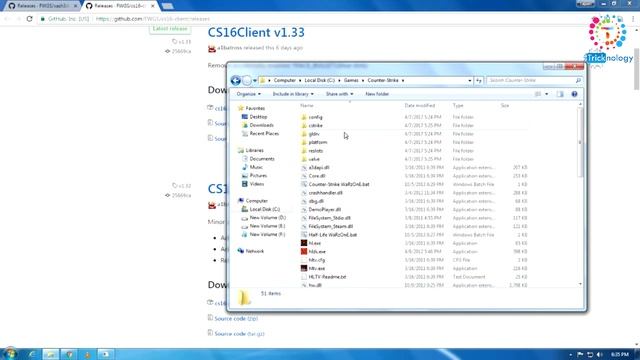Select Local Disk (C:) in the breadcrumb

(x=320, y=80)
